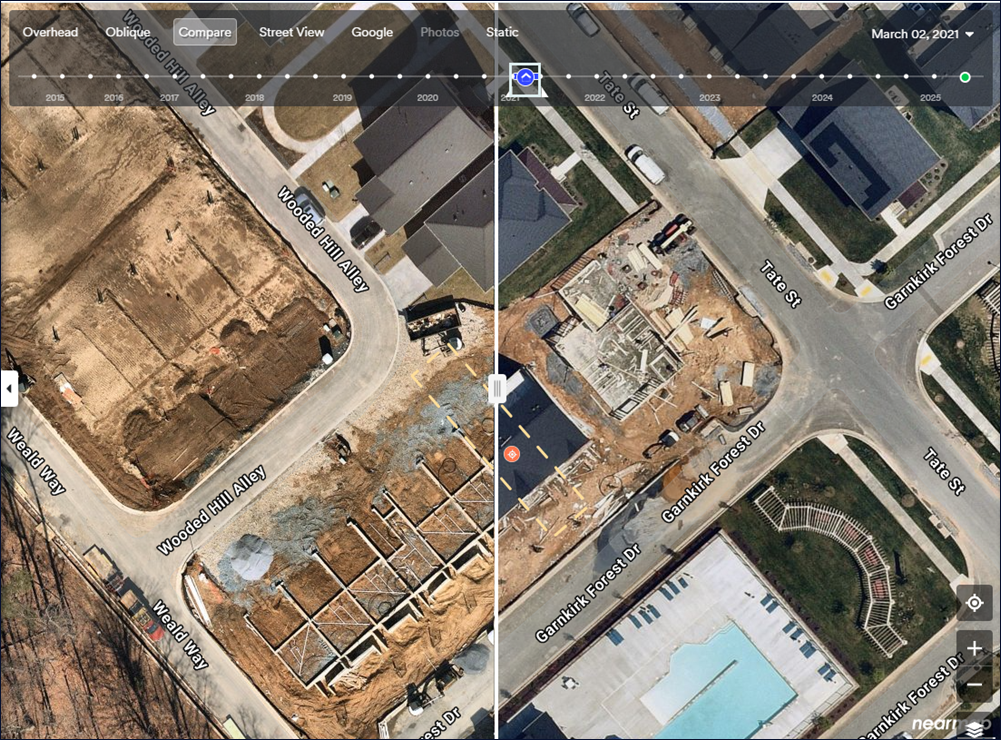1001x740 pixels.
Task: Switch to the Oblique view tab
Action: (x=128, y=32)
